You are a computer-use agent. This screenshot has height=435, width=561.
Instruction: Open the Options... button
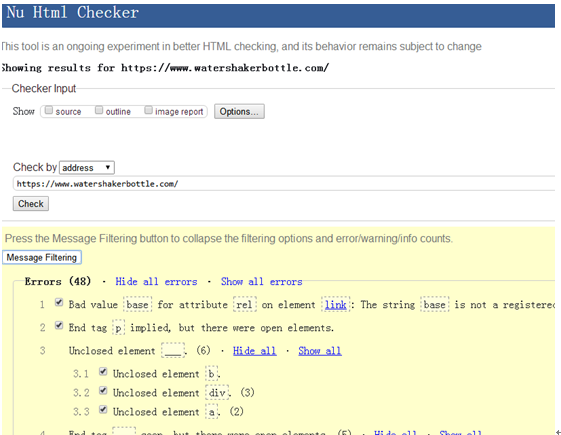[239, 111]
